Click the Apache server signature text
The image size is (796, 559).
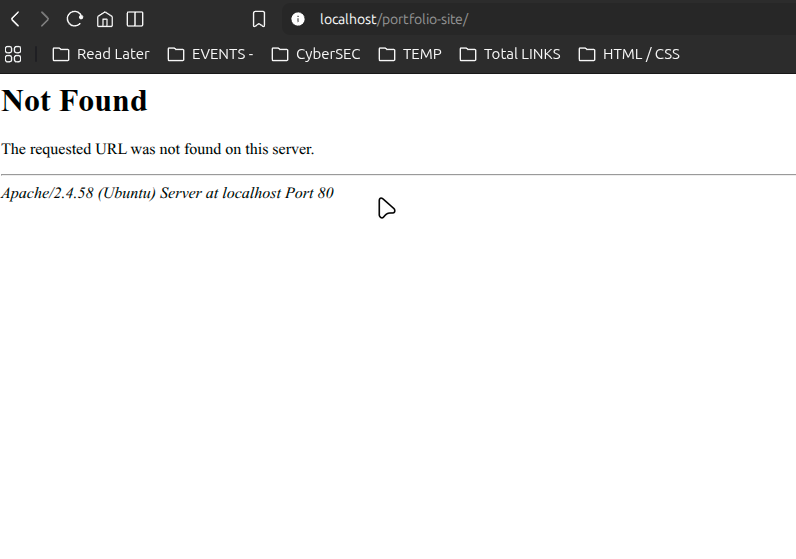pos(167,193)
